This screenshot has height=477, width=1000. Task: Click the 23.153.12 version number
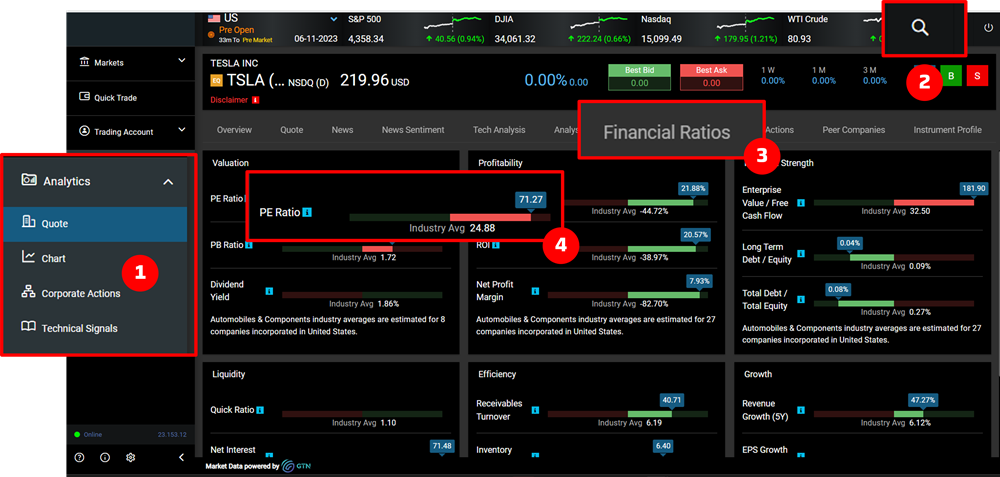[172, 435]
